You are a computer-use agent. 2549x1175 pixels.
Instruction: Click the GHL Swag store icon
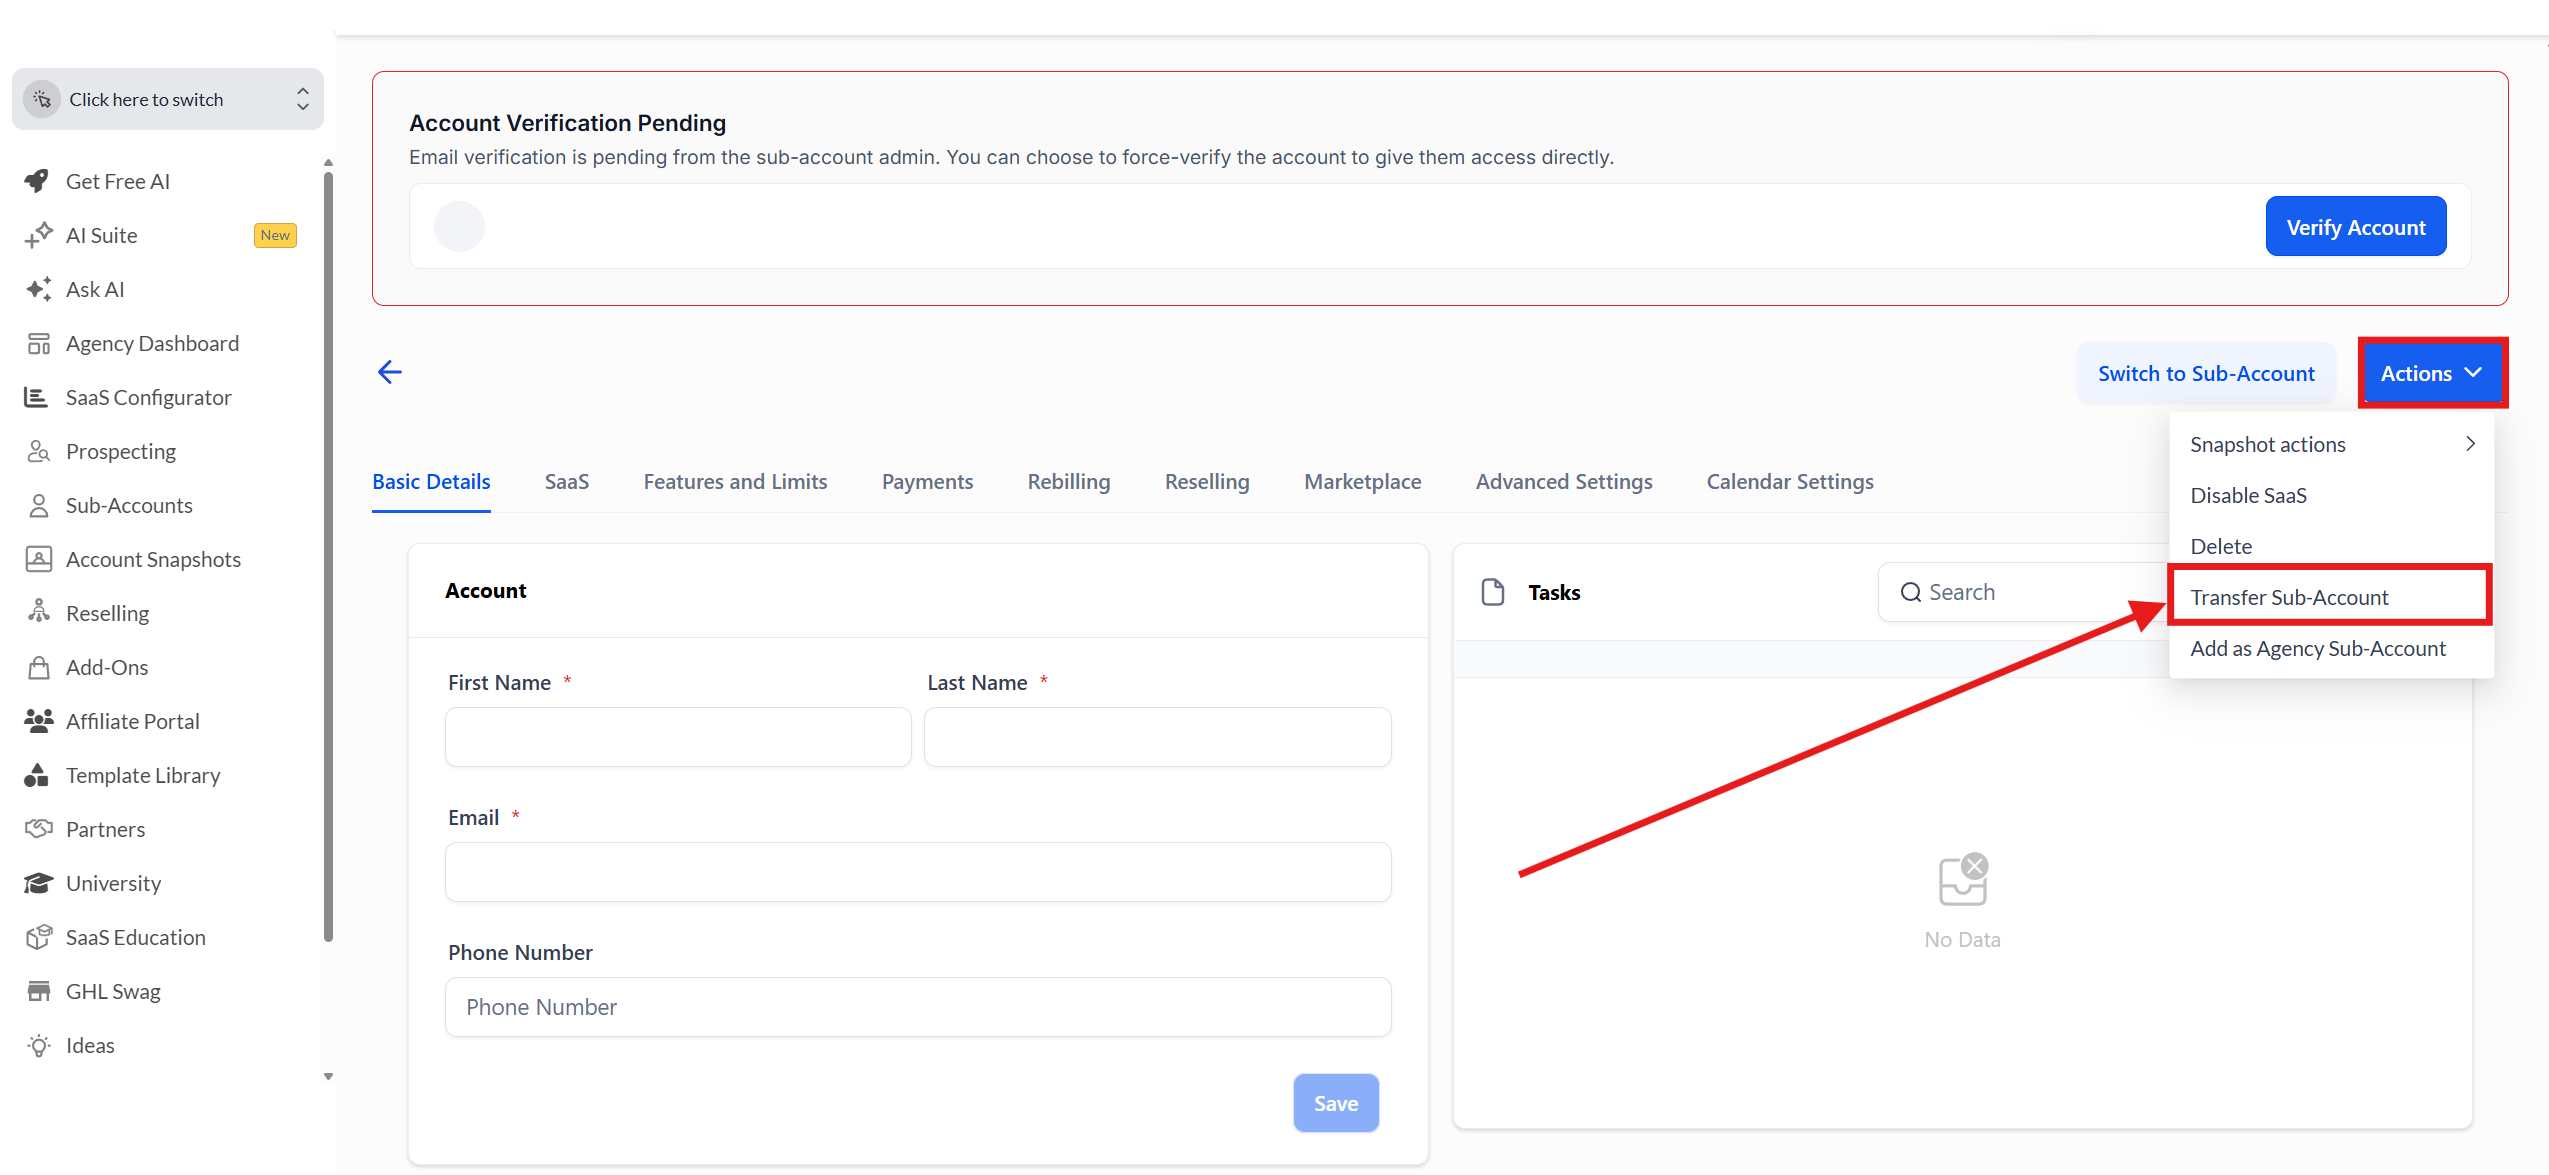click(x=38, y=991)
